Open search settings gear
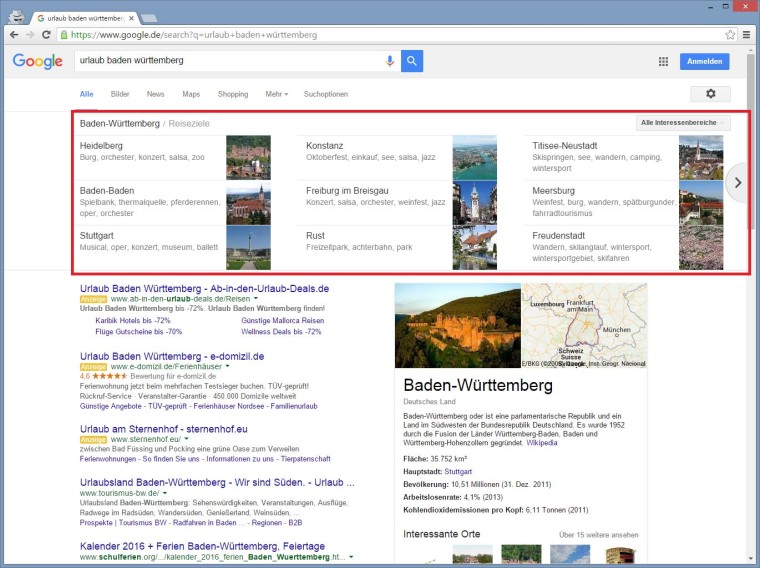Image resolution: width=760 pixels, height=568 pixels. (x=711, y=94)
